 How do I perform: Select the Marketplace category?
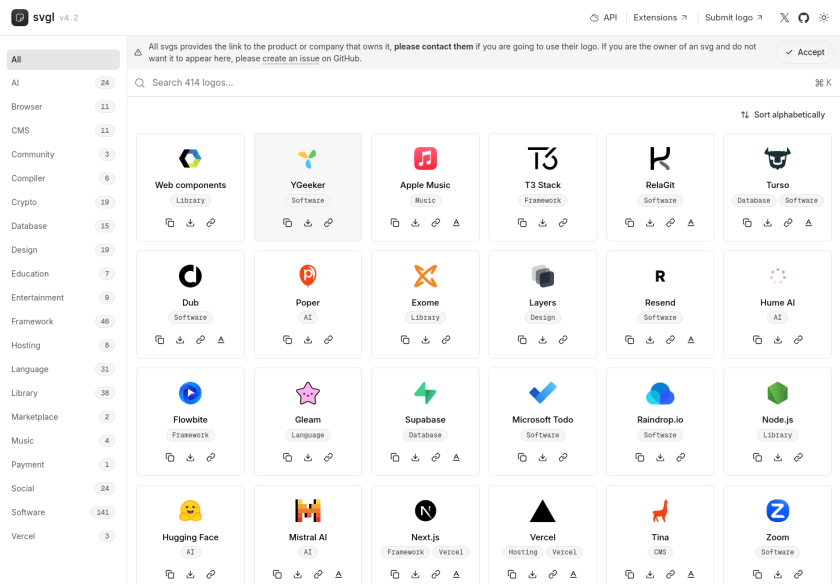[x=63, y=417]
